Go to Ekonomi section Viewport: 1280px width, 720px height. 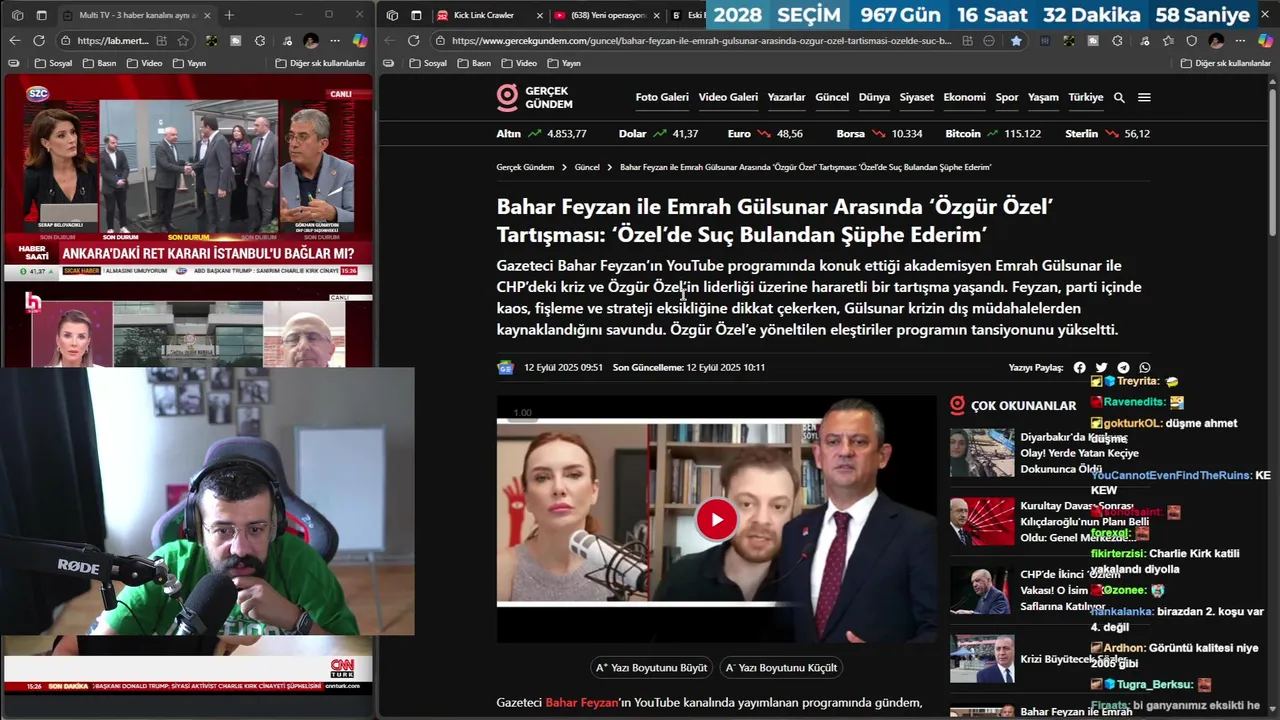(964, 98)
